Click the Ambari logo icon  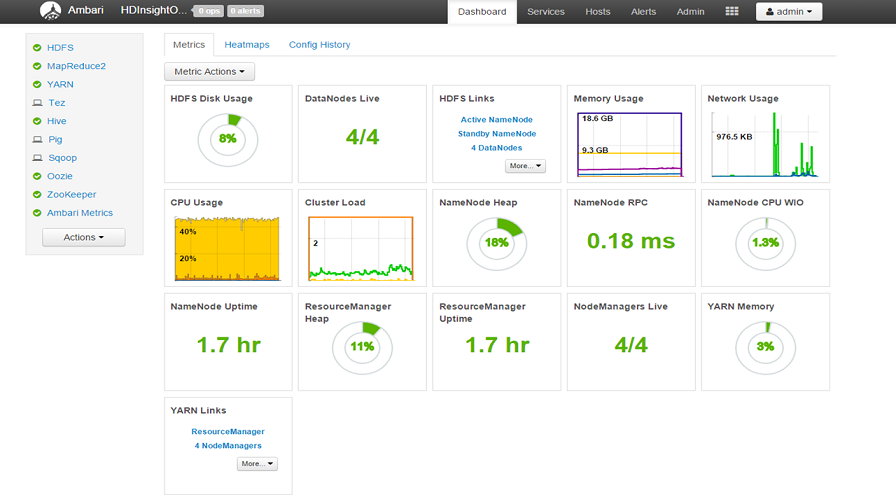click(x=50, y=11)
